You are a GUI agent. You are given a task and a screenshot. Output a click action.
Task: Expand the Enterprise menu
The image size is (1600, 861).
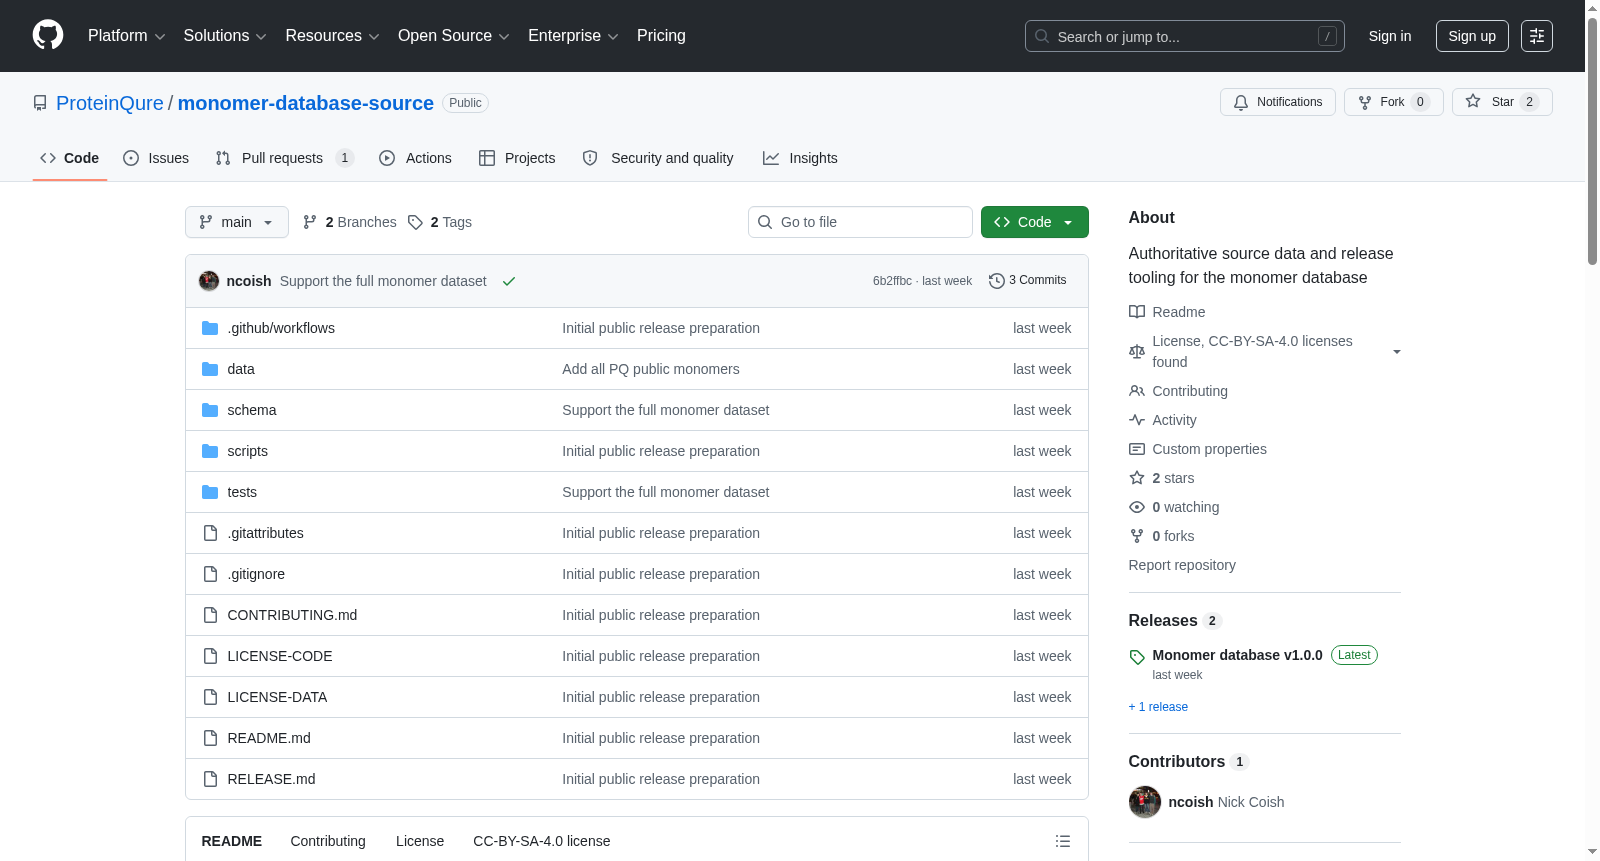tap(573, 36)
